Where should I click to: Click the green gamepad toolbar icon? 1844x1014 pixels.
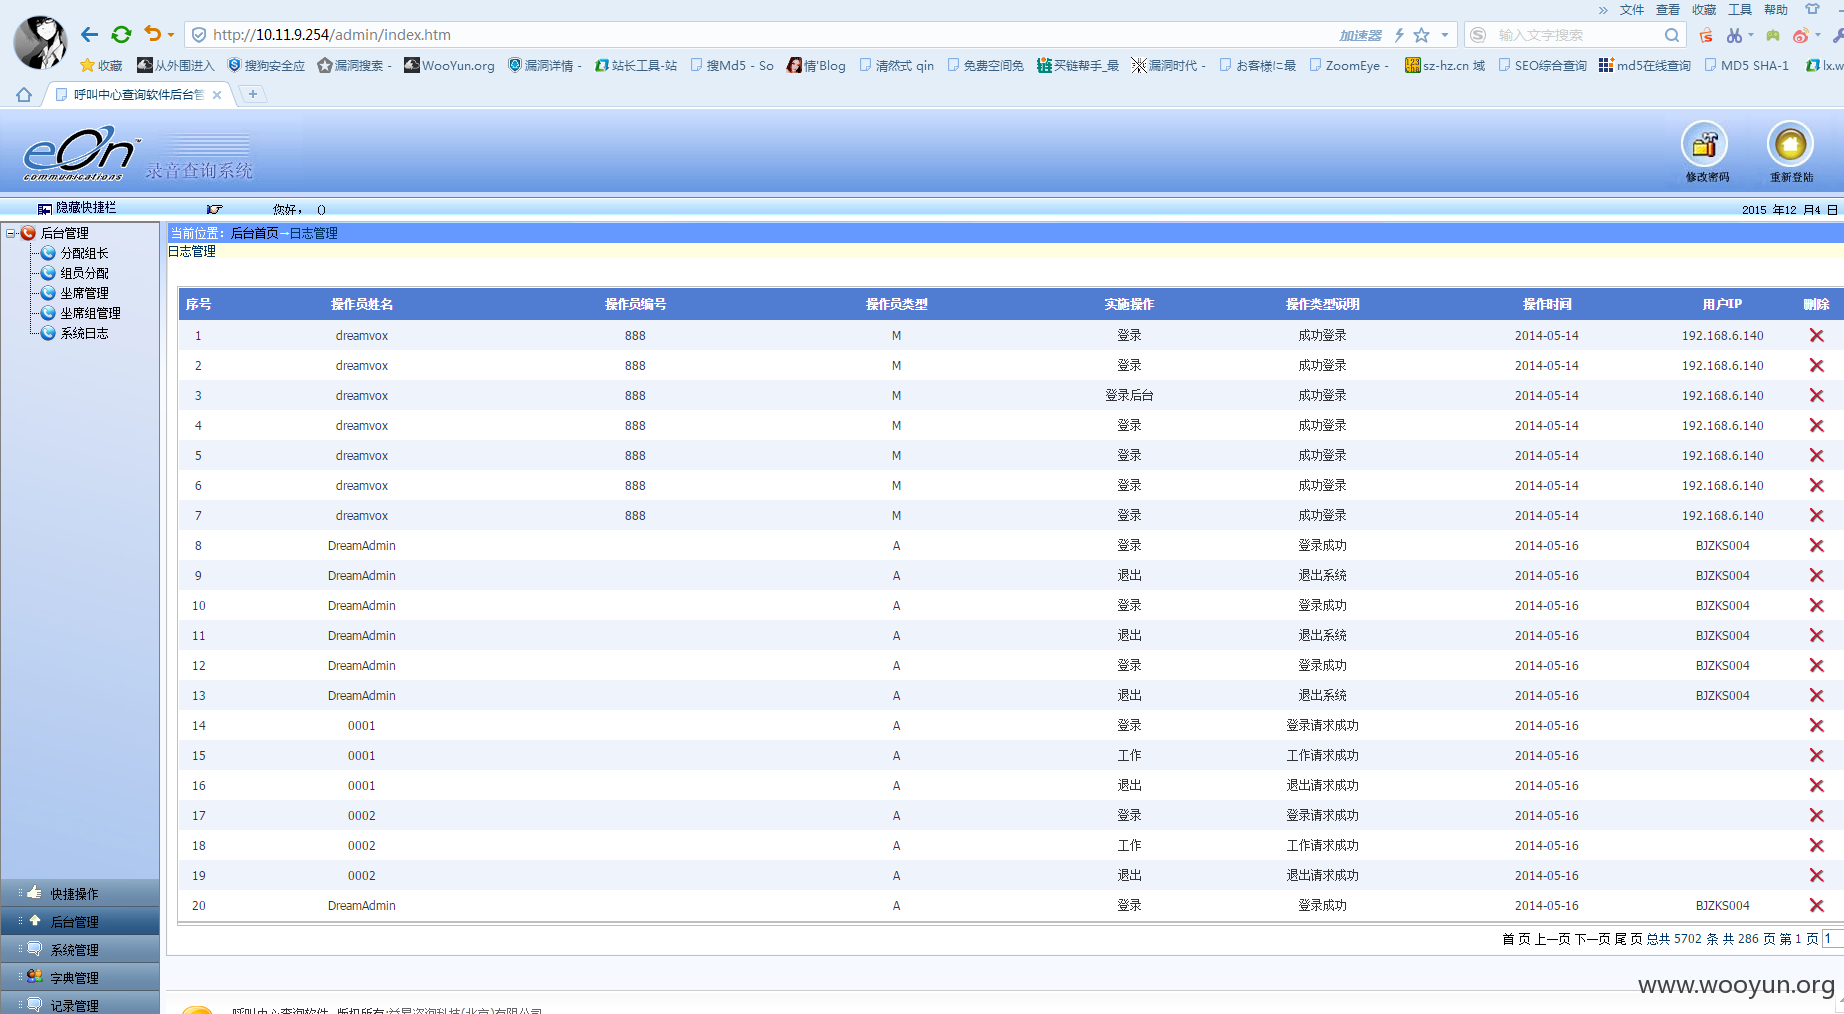1773,35
